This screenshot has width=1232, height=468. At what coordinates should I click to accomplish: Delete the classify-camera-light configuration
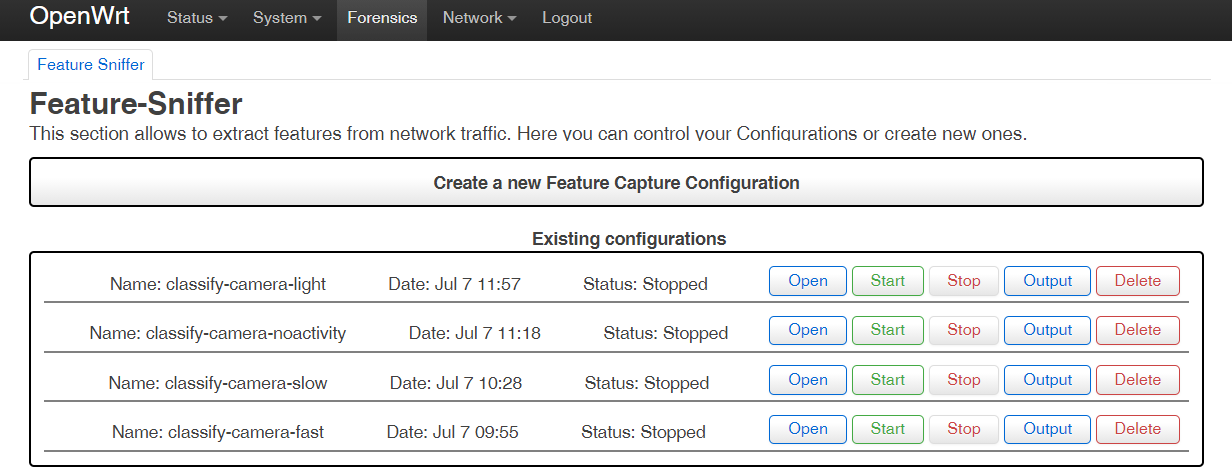tap(1138, 281)
